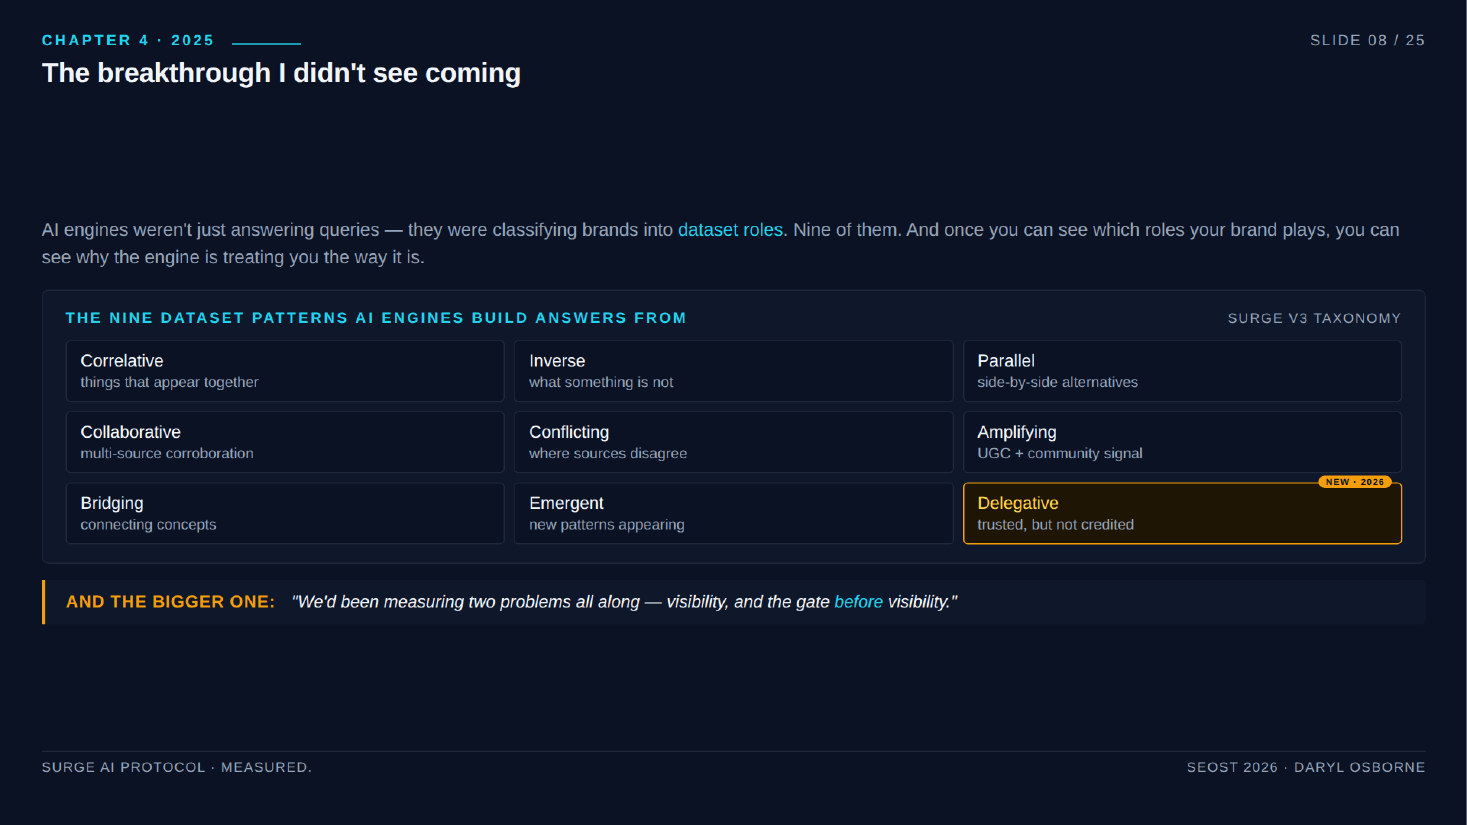Viewport: 1467px width, 825px height.
Task: Select the Correlative pattern card
Action: pyautogui.click(x=285, y=371)
